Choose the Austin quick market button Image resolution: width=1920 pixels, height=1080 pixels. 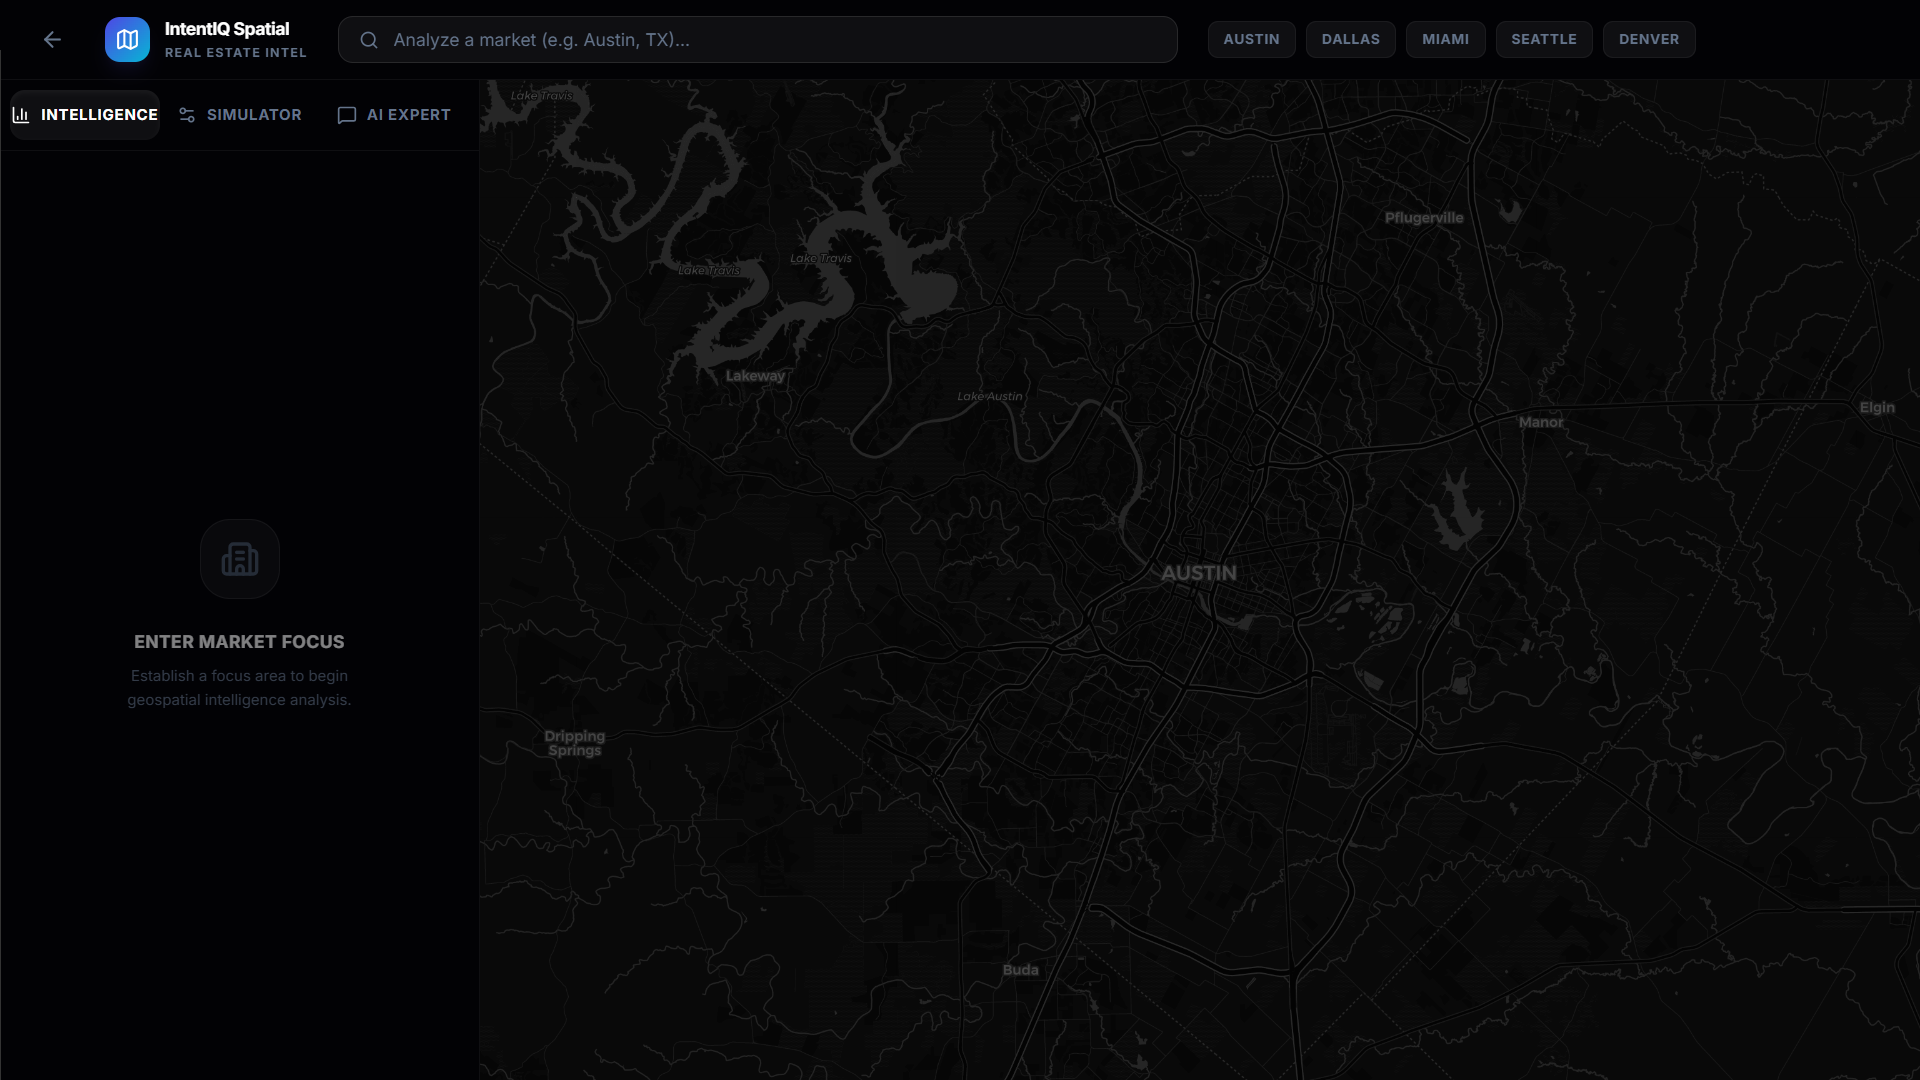1251,39
